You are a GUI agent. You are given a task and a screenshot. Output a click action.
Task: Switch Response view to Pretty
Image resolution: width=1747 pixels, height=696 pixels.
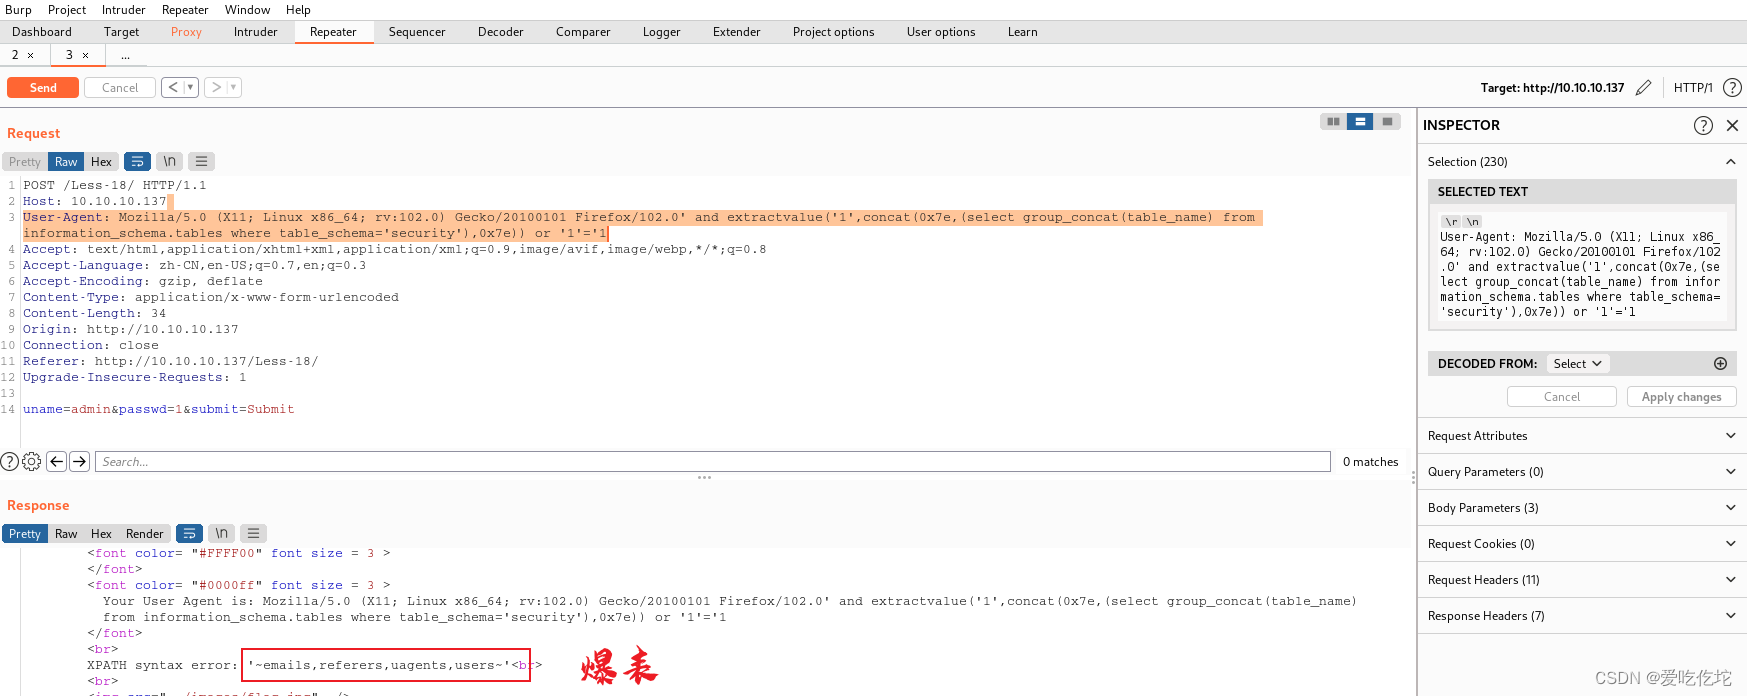[25, 534]
